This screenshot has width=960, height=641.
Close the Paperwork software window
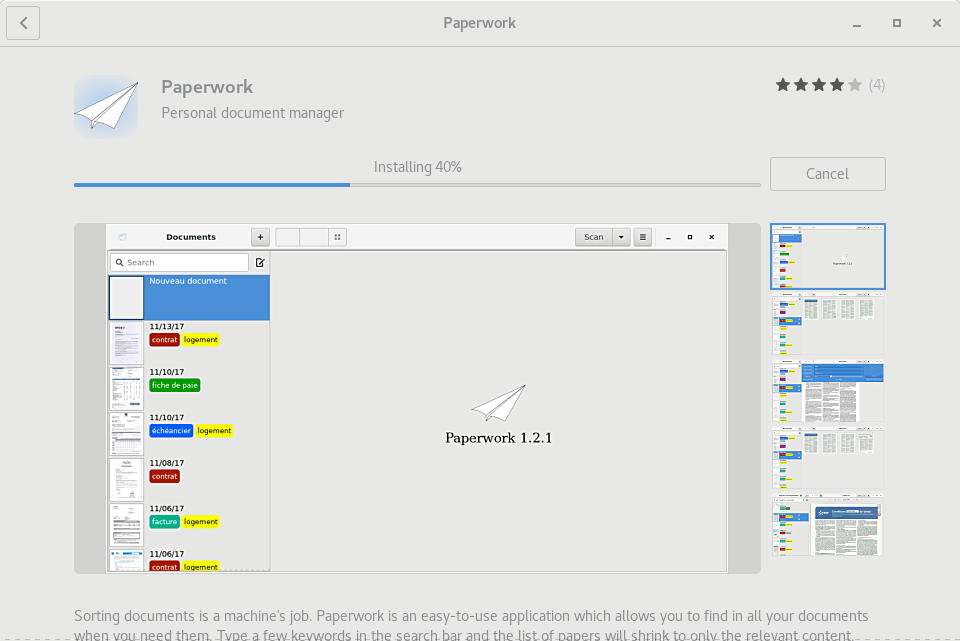[937, 23]
